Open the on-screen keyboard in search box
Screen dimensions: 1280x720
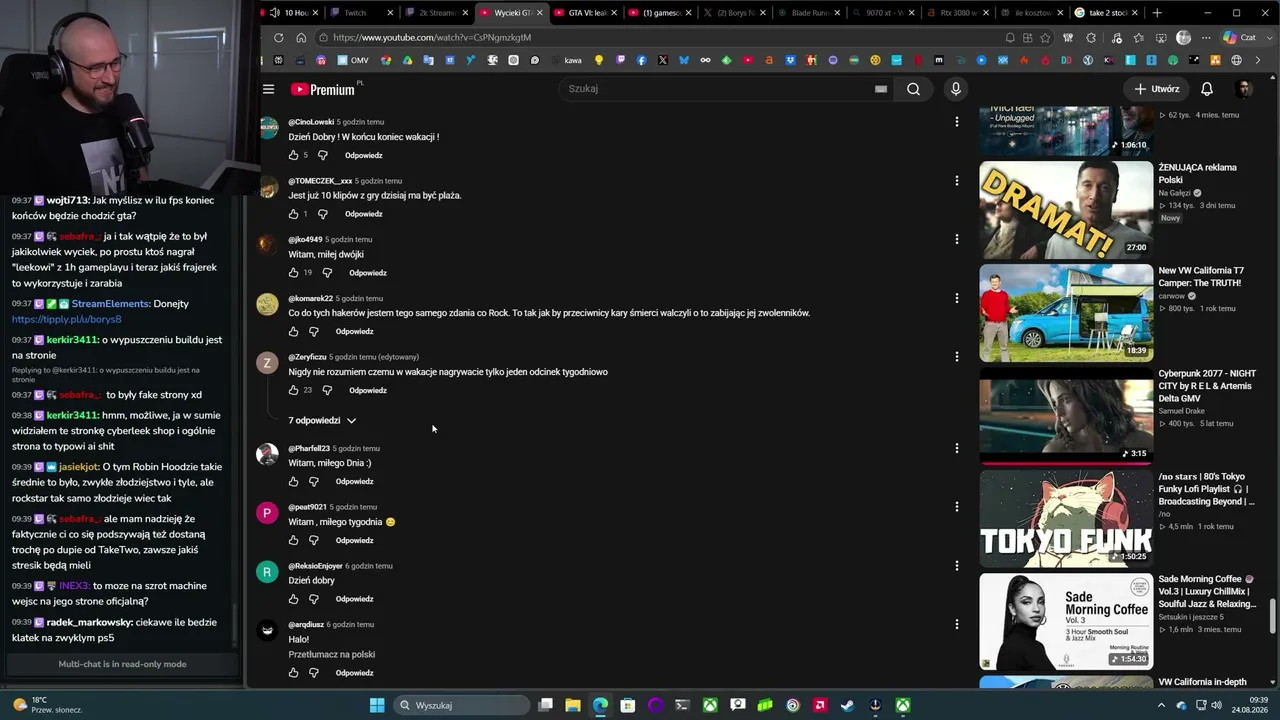coord(881,89)
